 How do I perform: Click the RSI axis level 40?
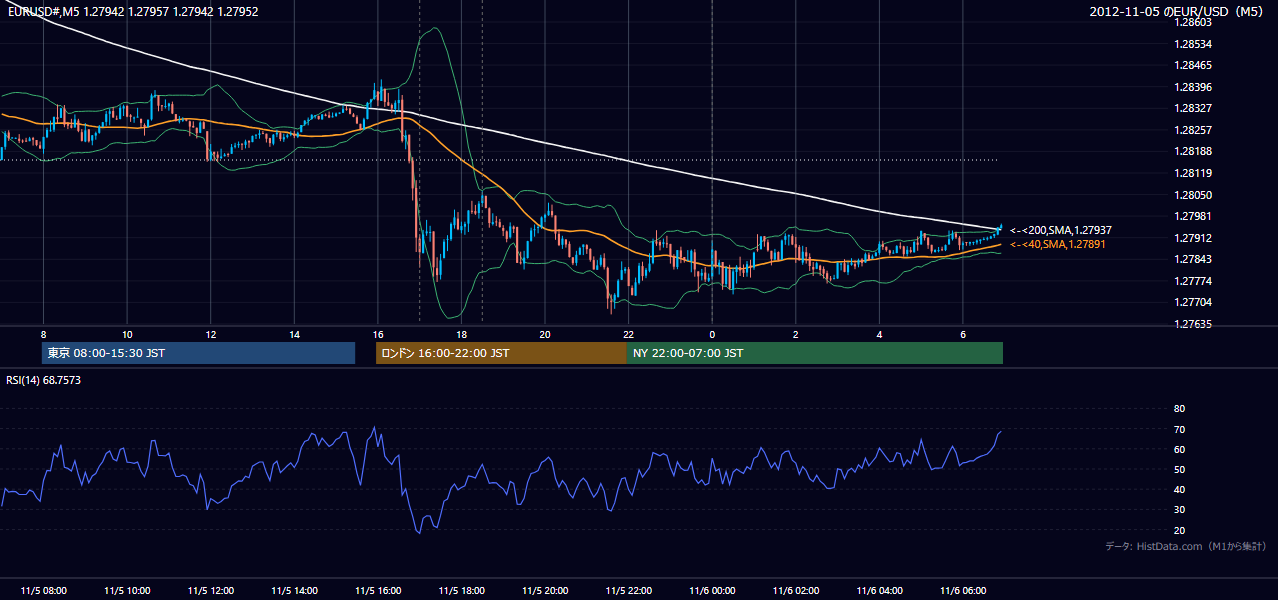coord(1179,489)
